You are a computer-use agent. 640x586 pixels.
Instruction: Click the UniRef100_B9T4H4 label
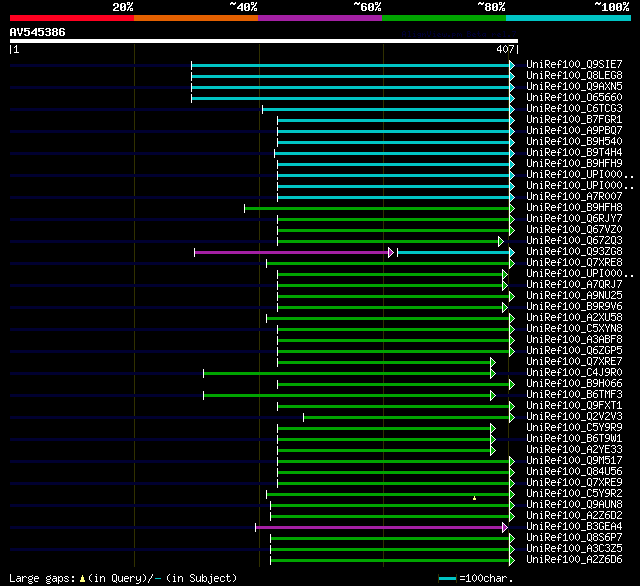574,153
